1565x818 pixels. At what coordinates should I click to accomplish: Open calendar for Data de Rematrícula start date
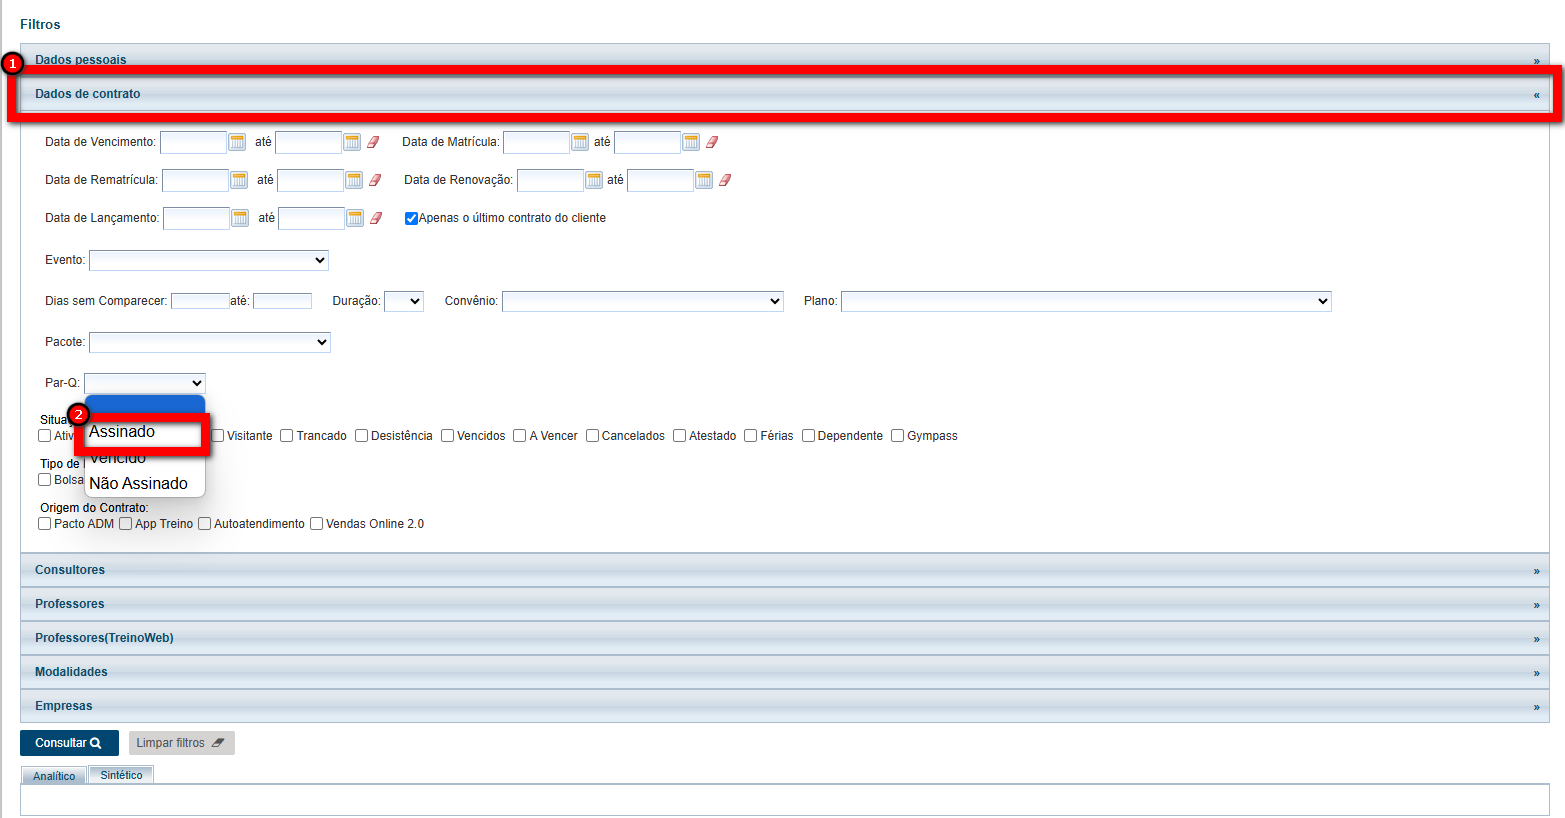click(239, 180)
